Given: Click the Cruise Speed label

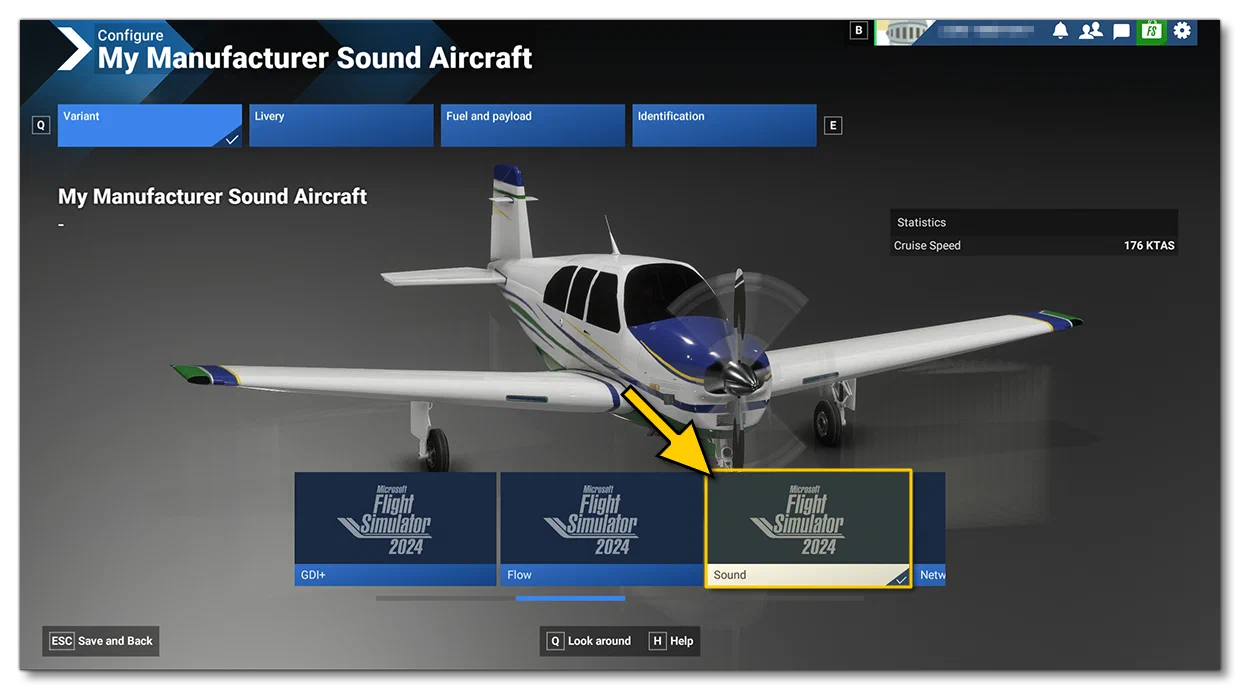Looking at the screenshot, I should click(927, 245).
